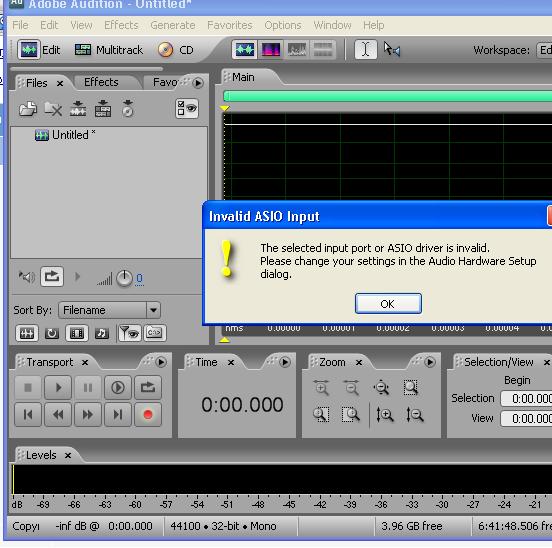This screenshot has height=548, width=552.
Task: Select the Time Selection tool
Action: (365, 49)
